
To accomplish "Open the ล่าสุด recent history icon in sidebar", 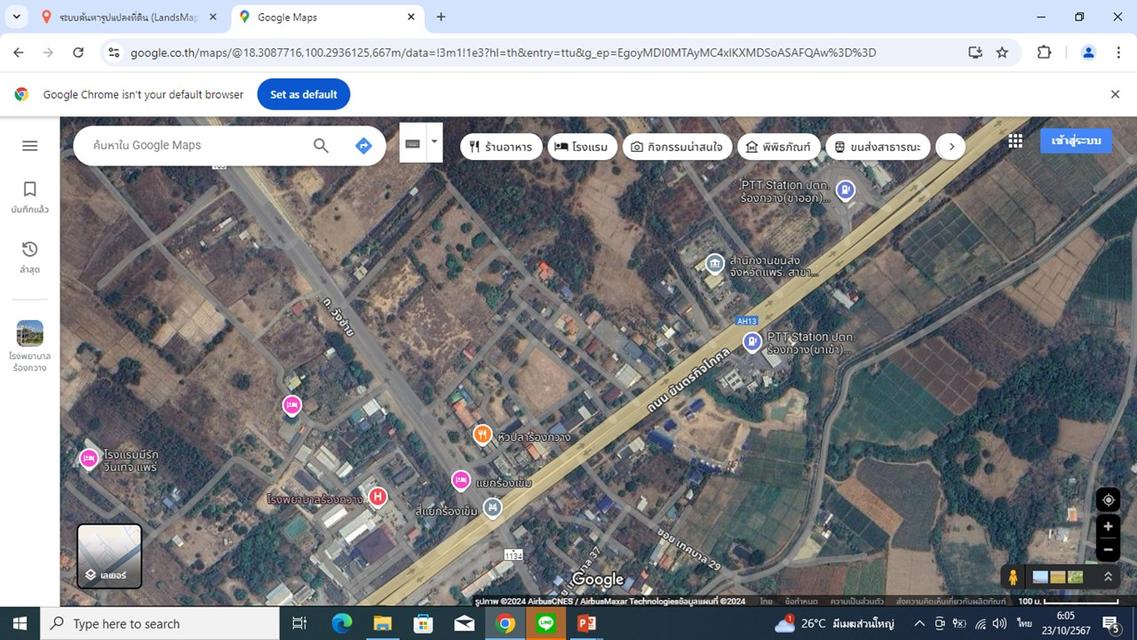I will point(29,250).
